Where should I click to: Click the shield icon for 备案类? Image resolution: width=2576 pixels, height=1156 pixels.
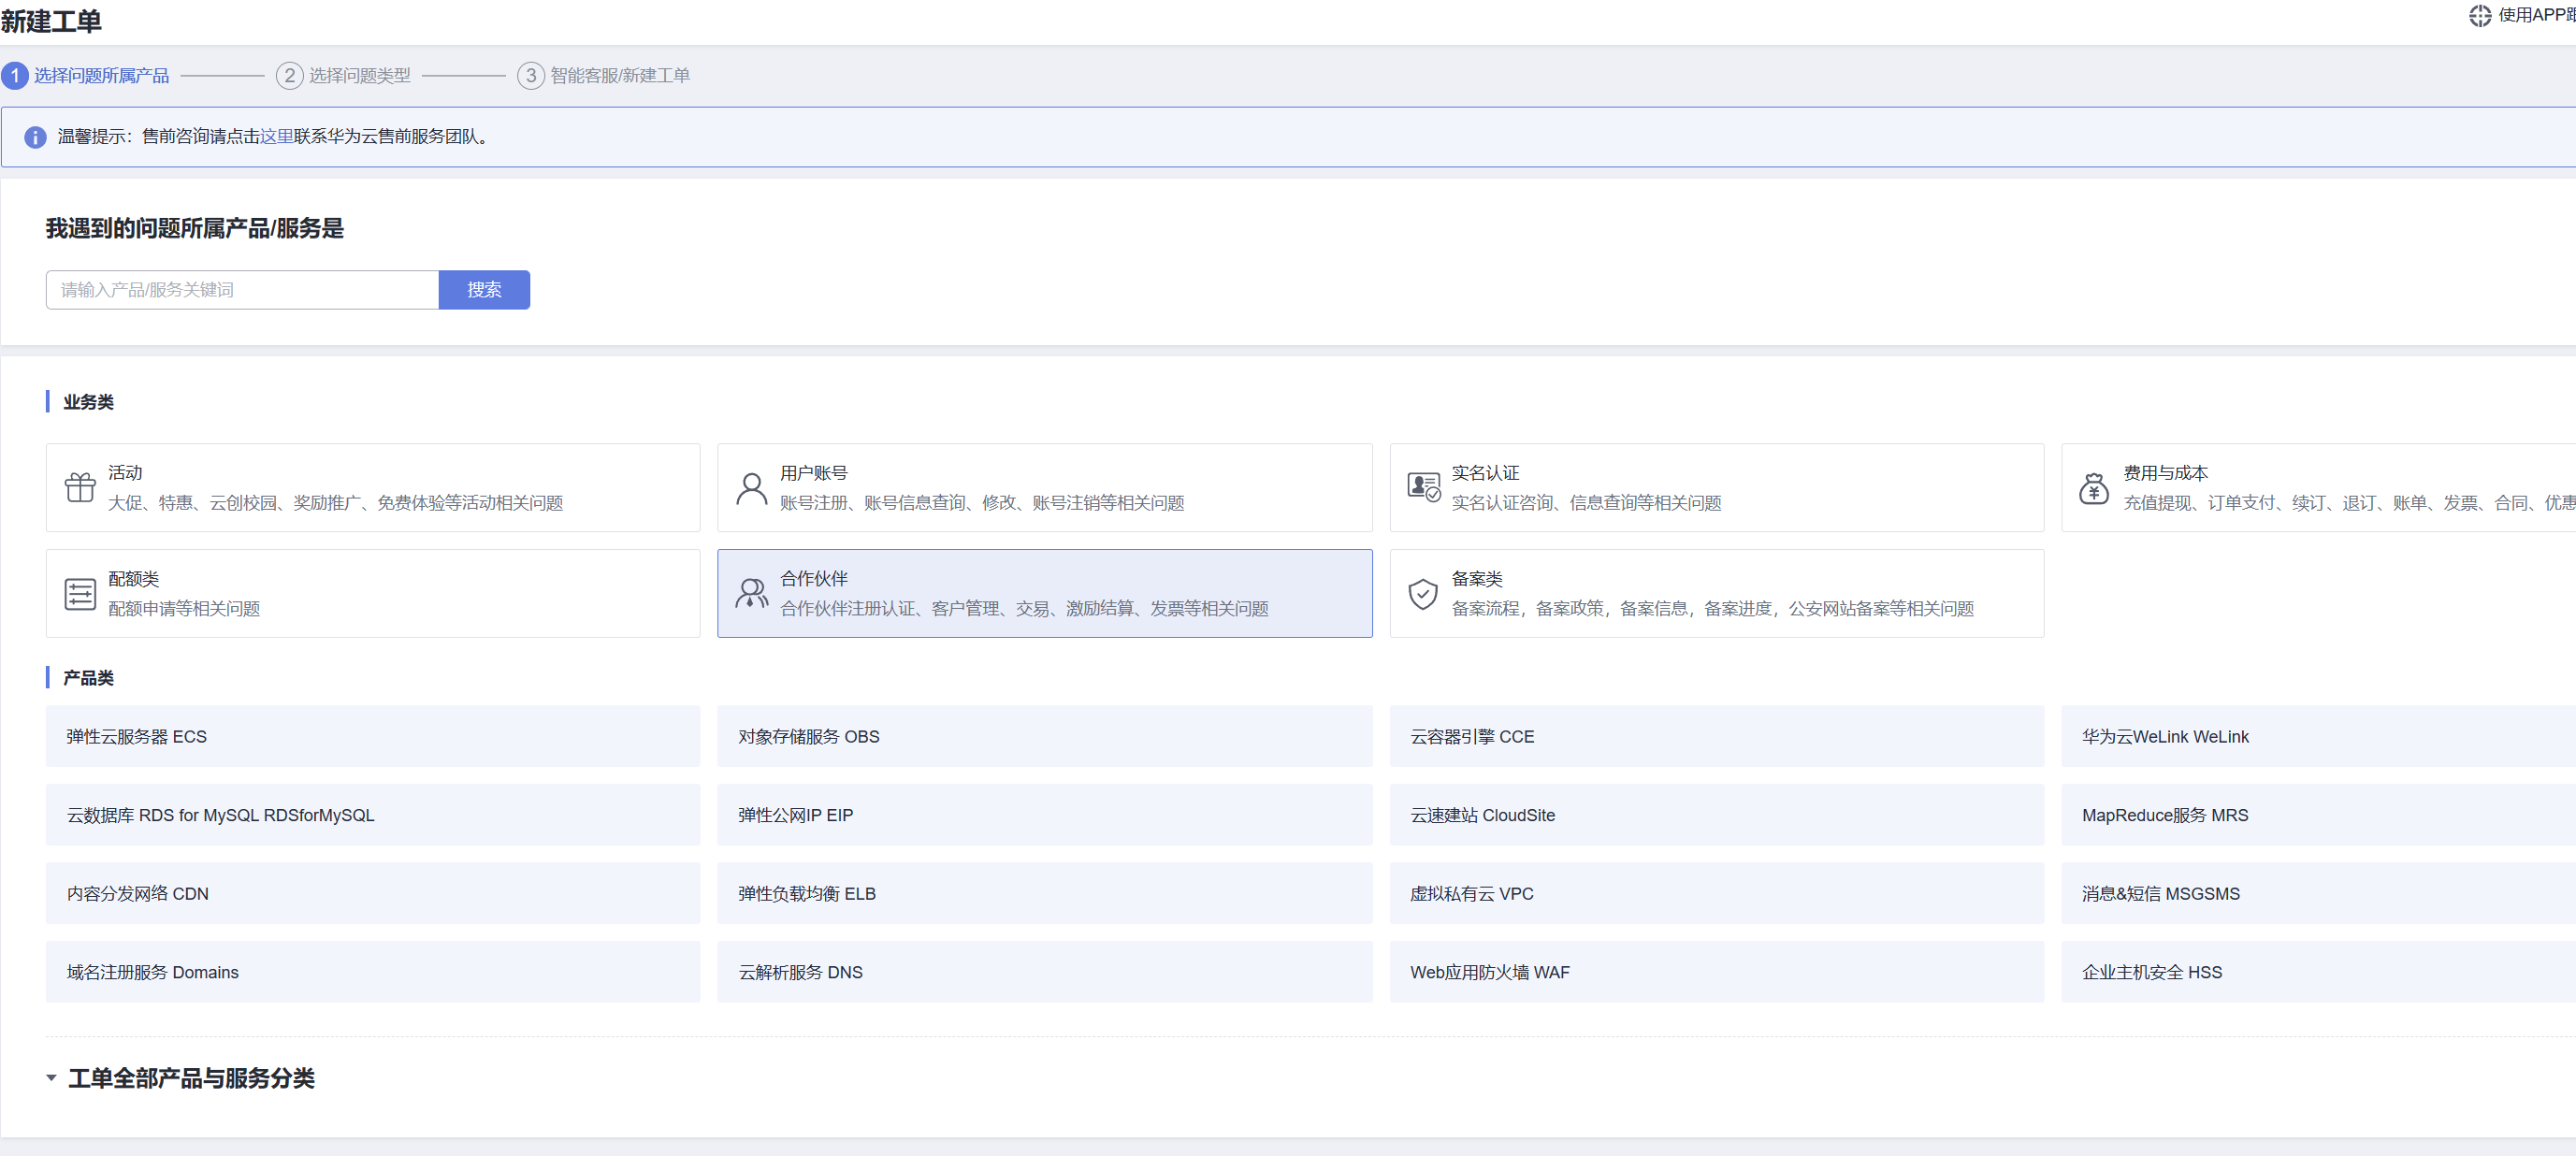pyautogui.click(x=1423, y=593)
